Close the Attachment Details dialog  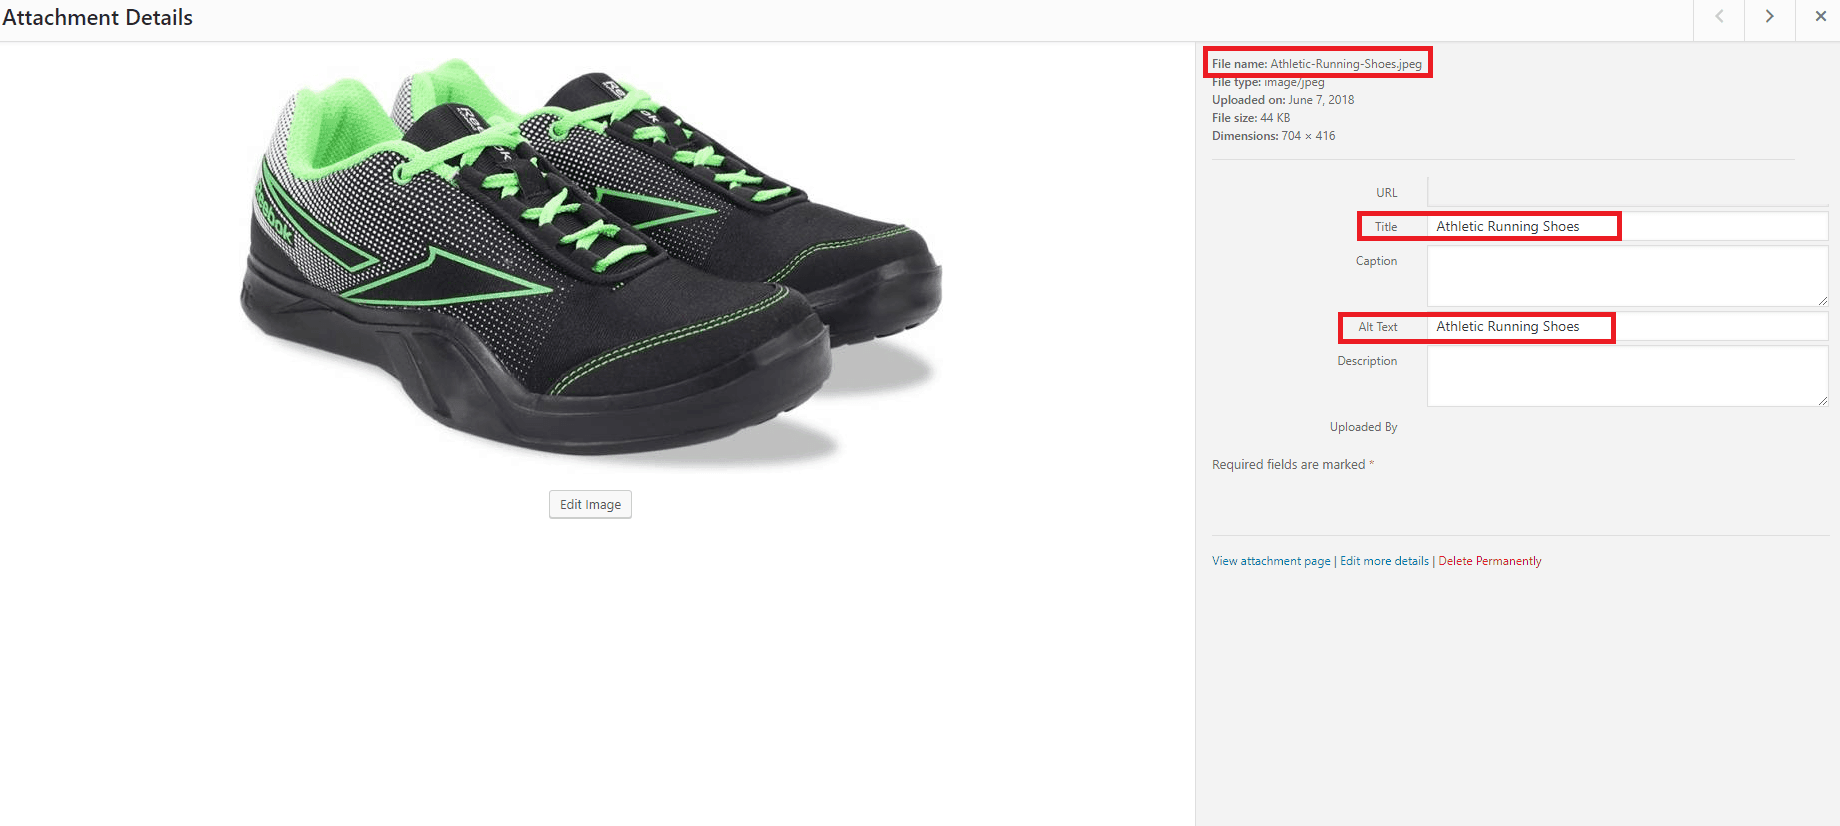pos(1820,17)
